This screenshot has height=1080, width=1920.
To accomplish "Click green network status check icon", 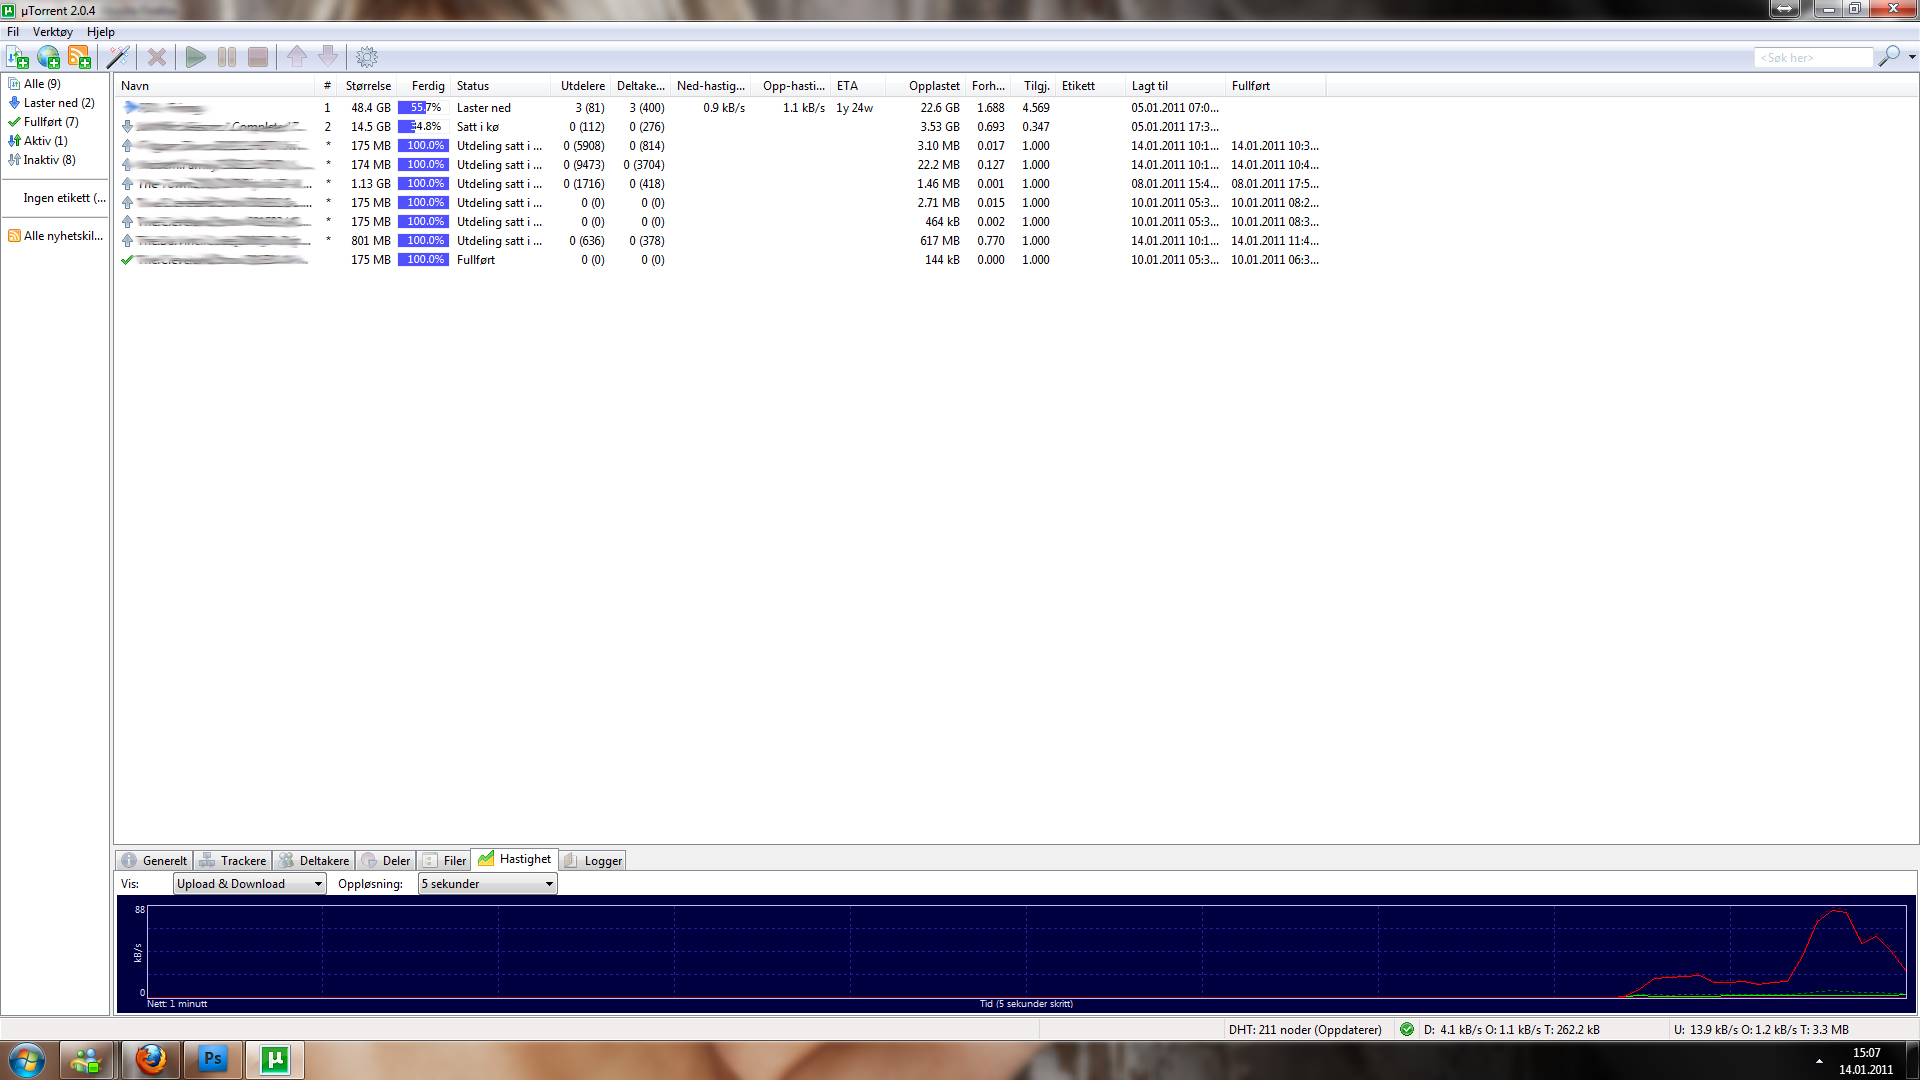I will pos(1407,1029).
